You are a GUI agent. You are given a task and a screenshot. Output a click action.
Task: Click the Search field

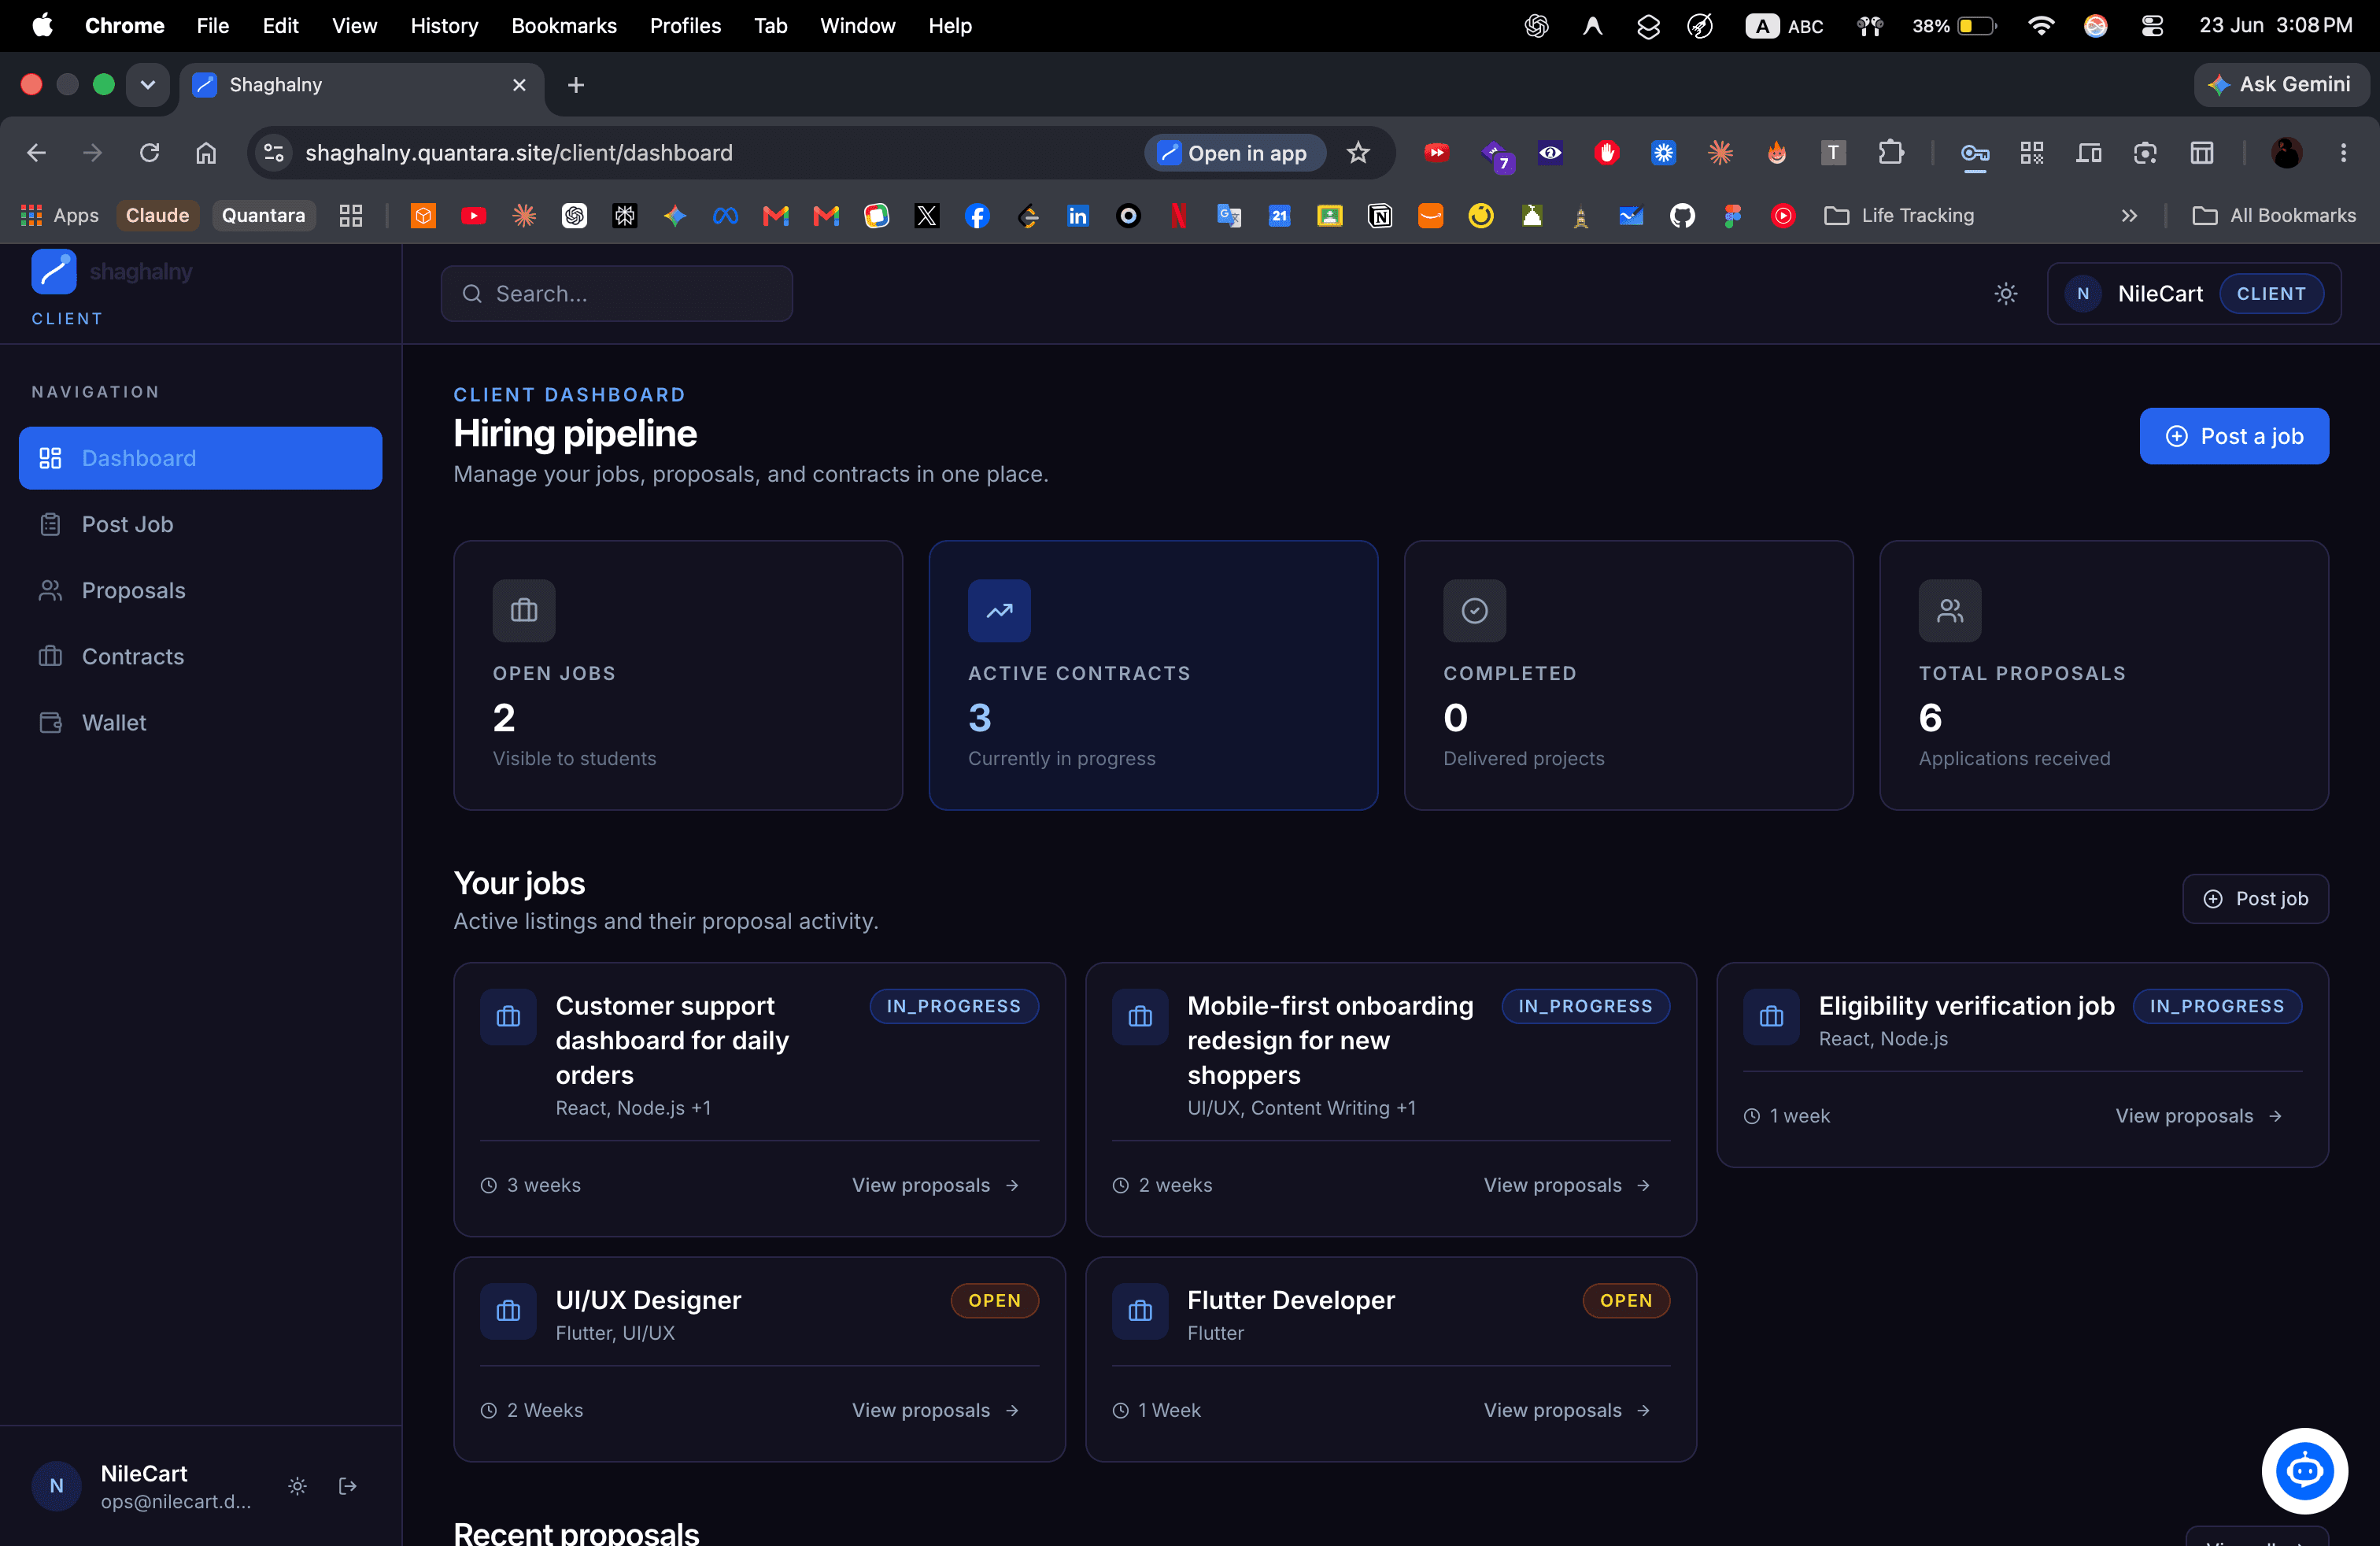[617, 294]
